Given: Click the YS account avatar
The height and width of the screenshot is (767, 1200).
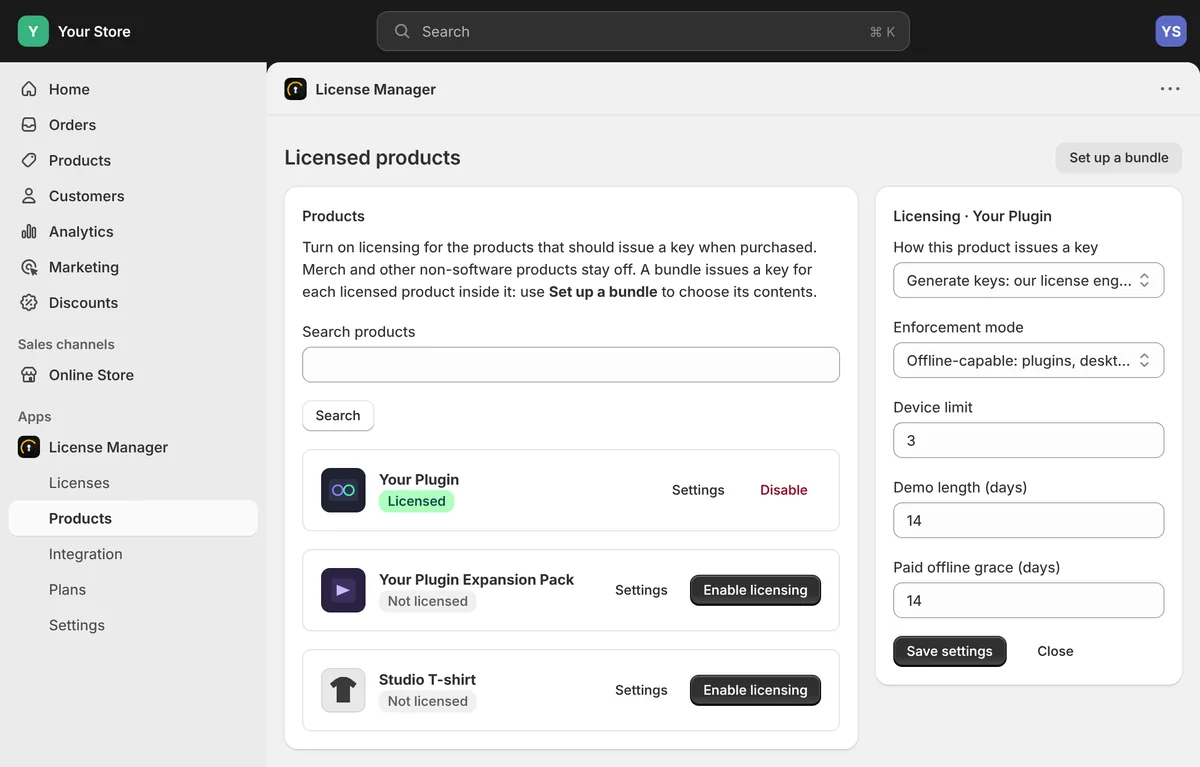Looking at the screenshot, I should [1170, 31].
